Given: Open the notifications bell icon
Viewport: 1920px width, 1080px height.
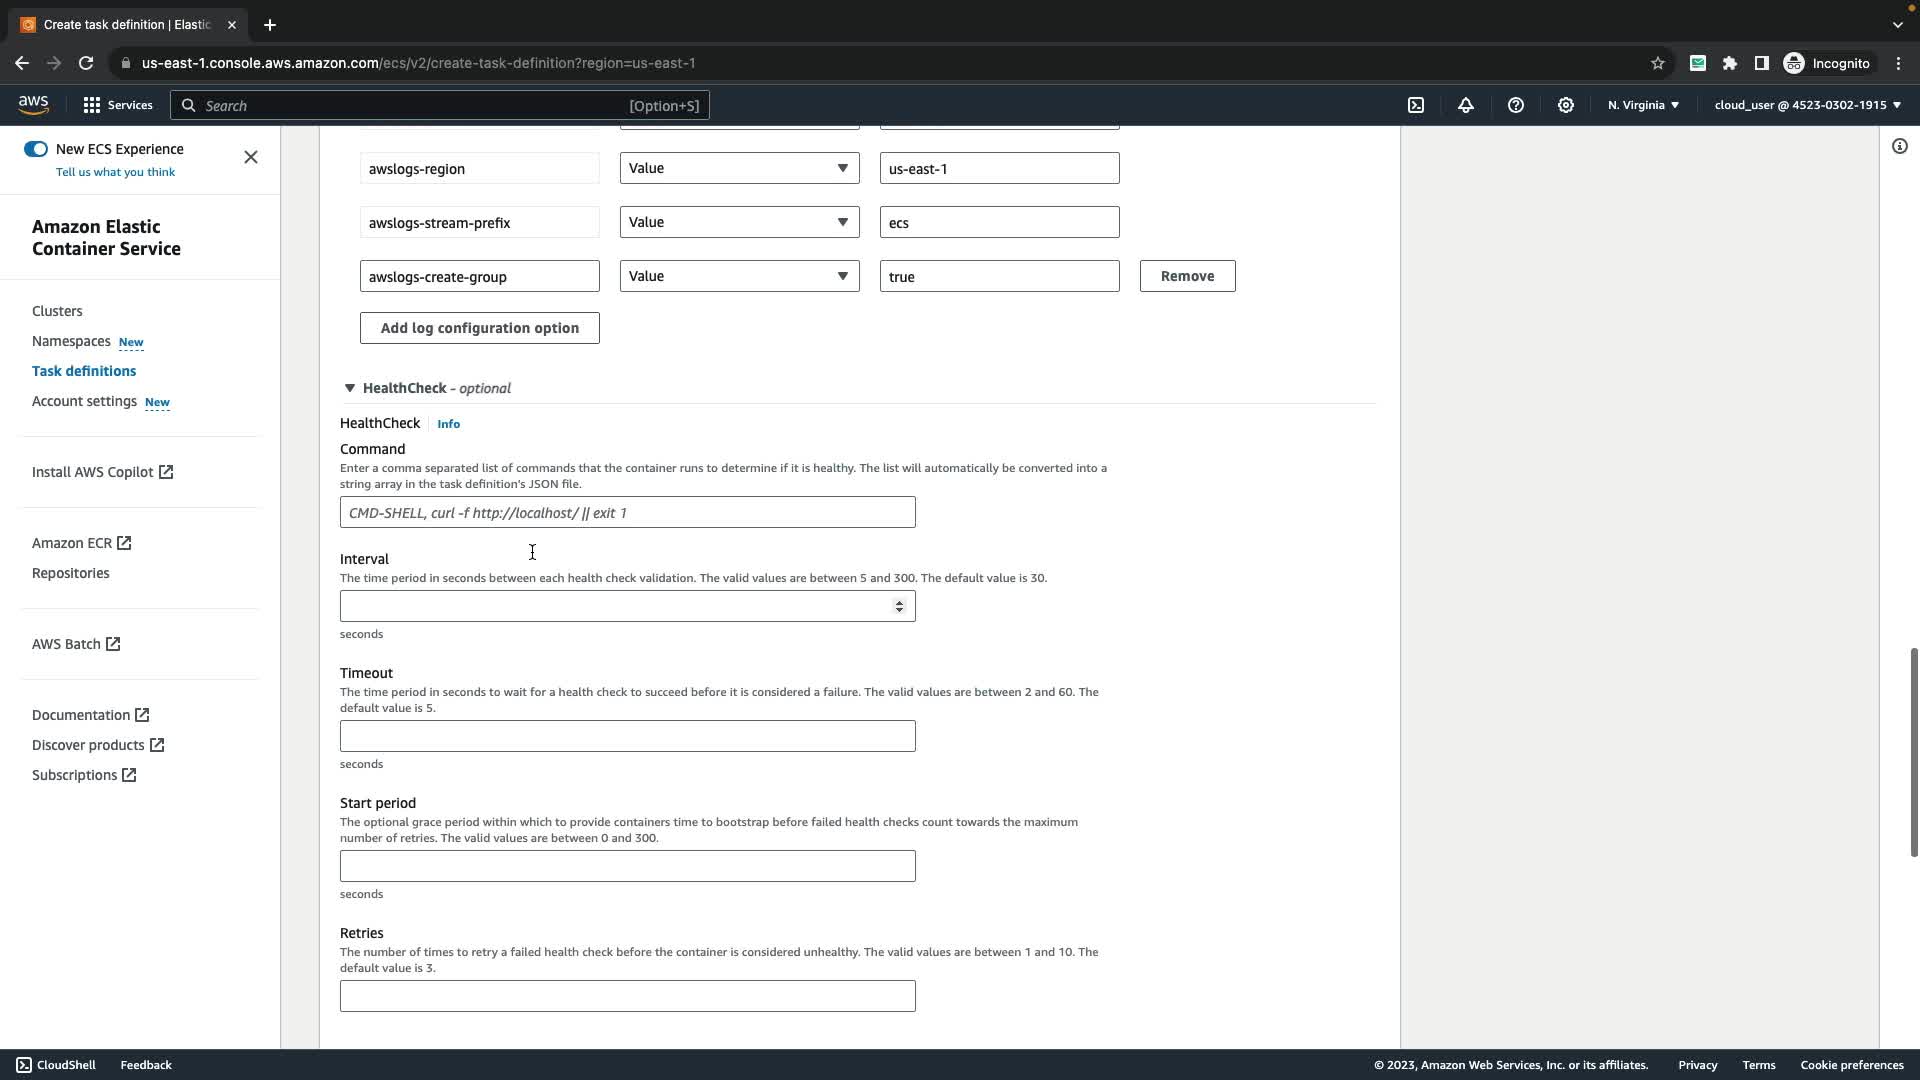Looking at the screenshot, I should coord(1466,105).
